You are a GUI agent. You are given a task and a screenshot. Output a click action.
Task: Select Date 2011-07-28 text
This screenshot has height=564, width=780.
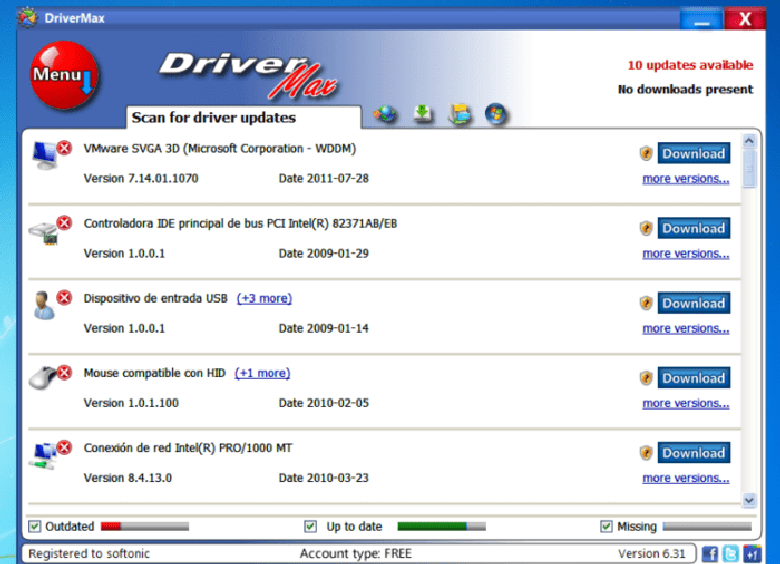coord(323,179)
